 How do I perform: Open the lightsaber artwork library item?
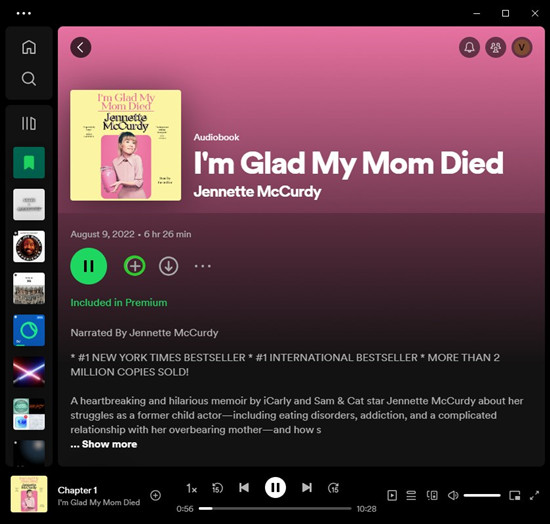click(29, 372)
